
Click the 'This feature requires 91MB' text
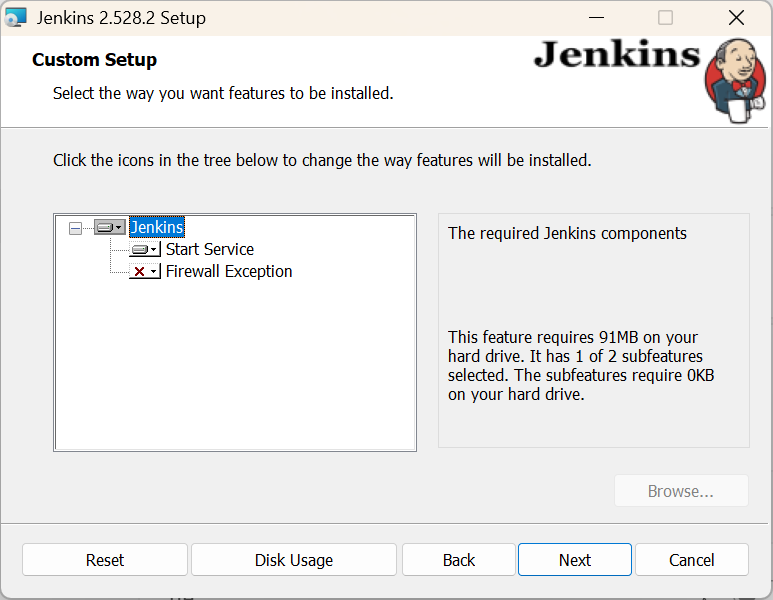(x=581, y=366)
